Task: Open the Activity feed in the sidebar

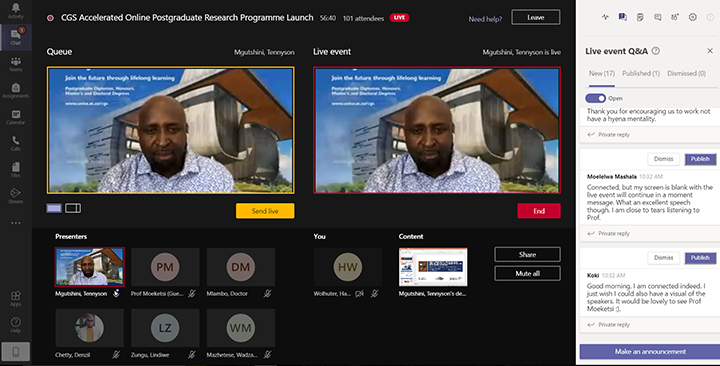Action: (x=16, y=11)
